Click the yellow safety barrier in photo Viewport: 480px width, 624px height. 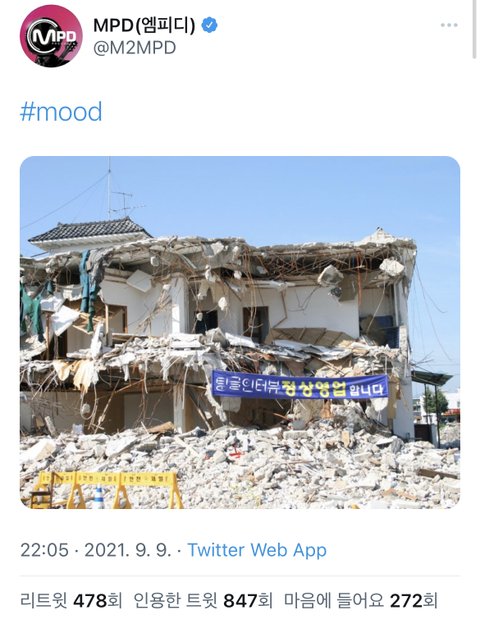pos(107,489)
